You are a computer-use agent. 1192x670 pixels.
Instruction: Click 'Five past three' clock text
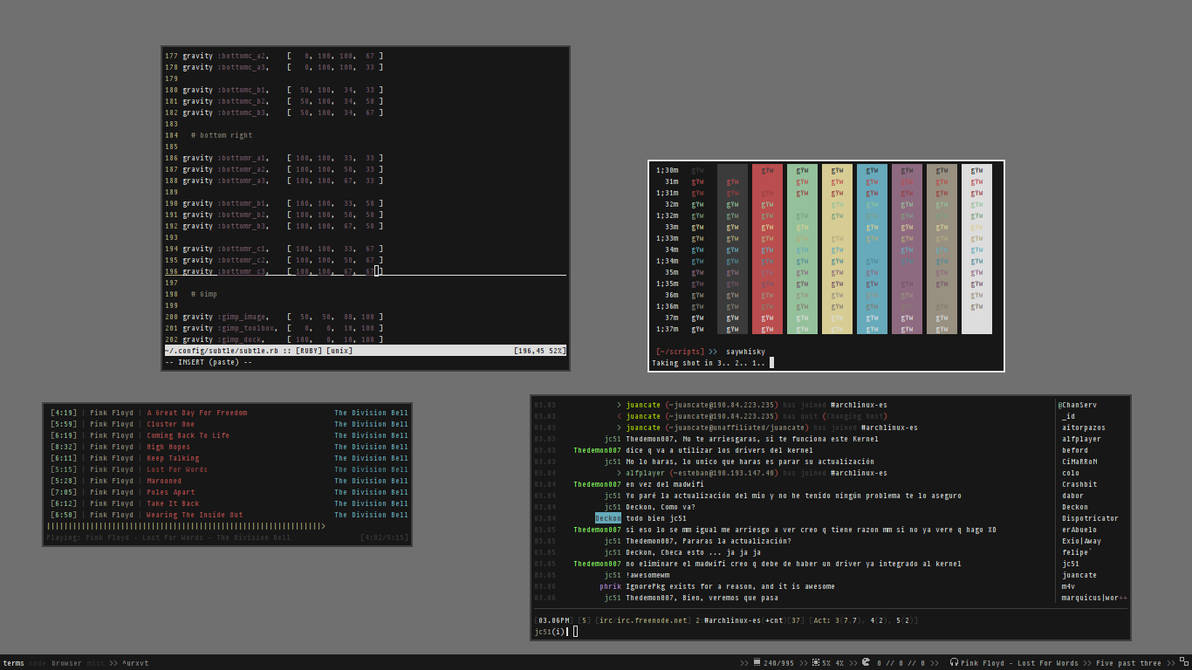[x=1128, y=663]
